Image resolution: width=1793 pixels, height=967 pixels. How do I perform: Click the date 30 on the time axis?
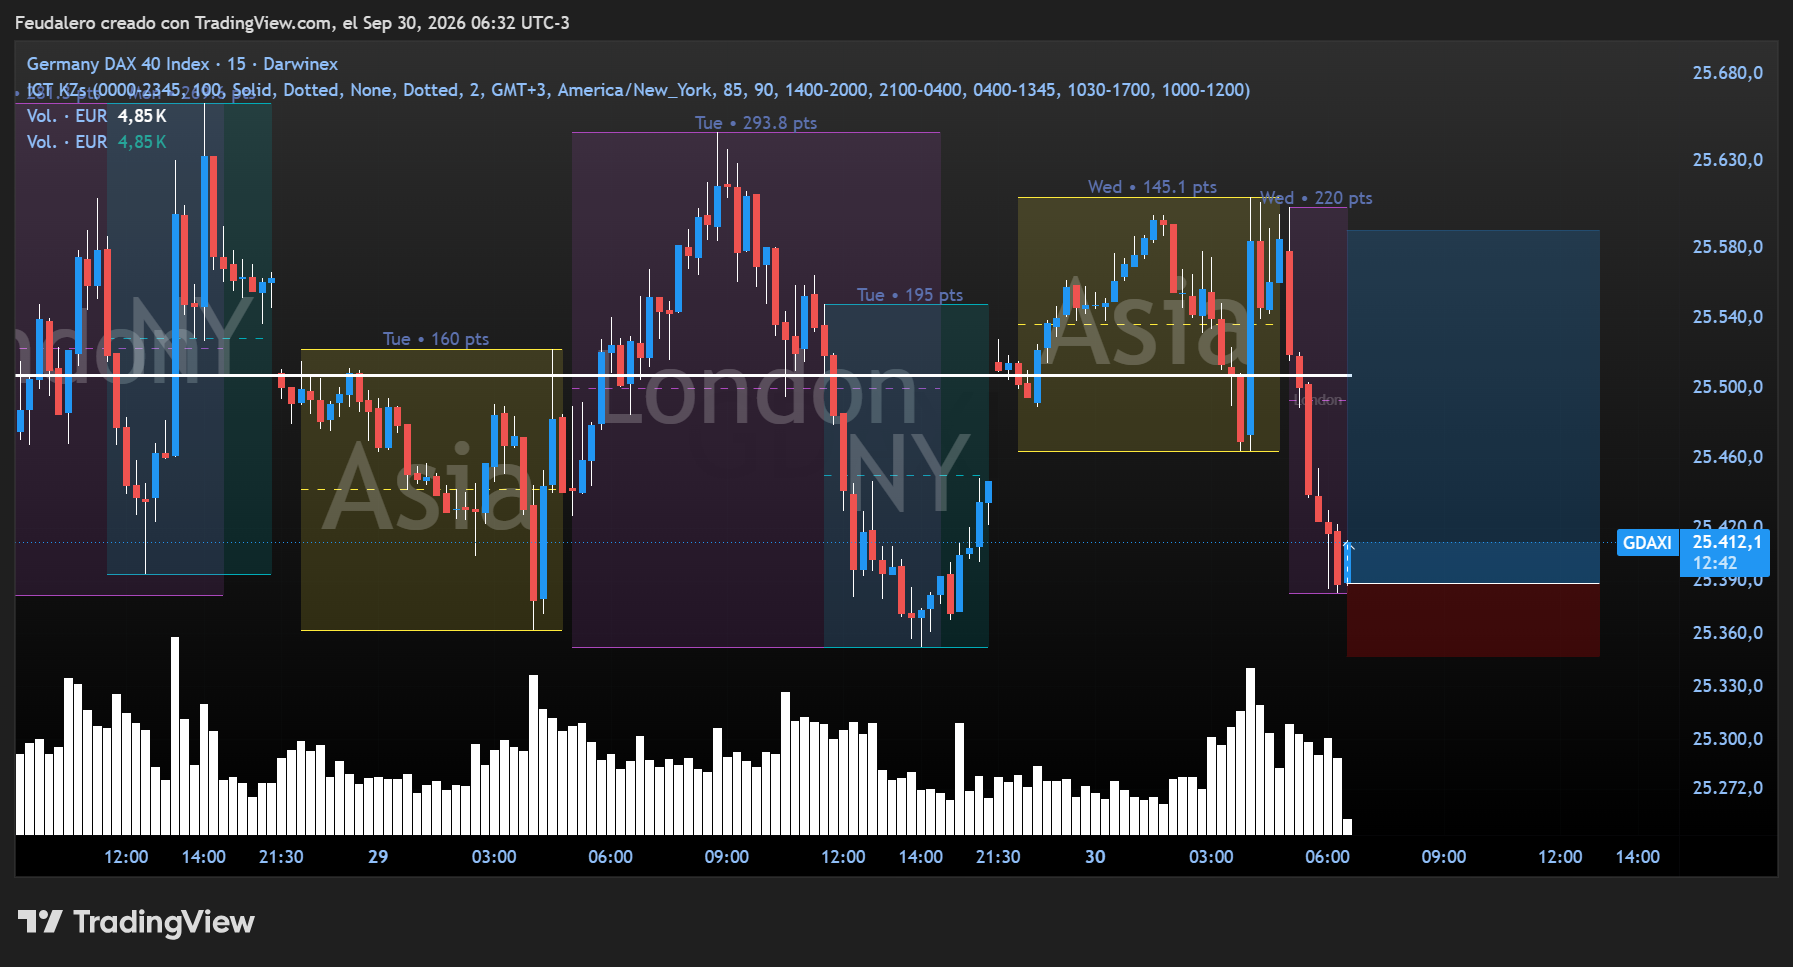pyautogui.click(x=1095, y=857)
